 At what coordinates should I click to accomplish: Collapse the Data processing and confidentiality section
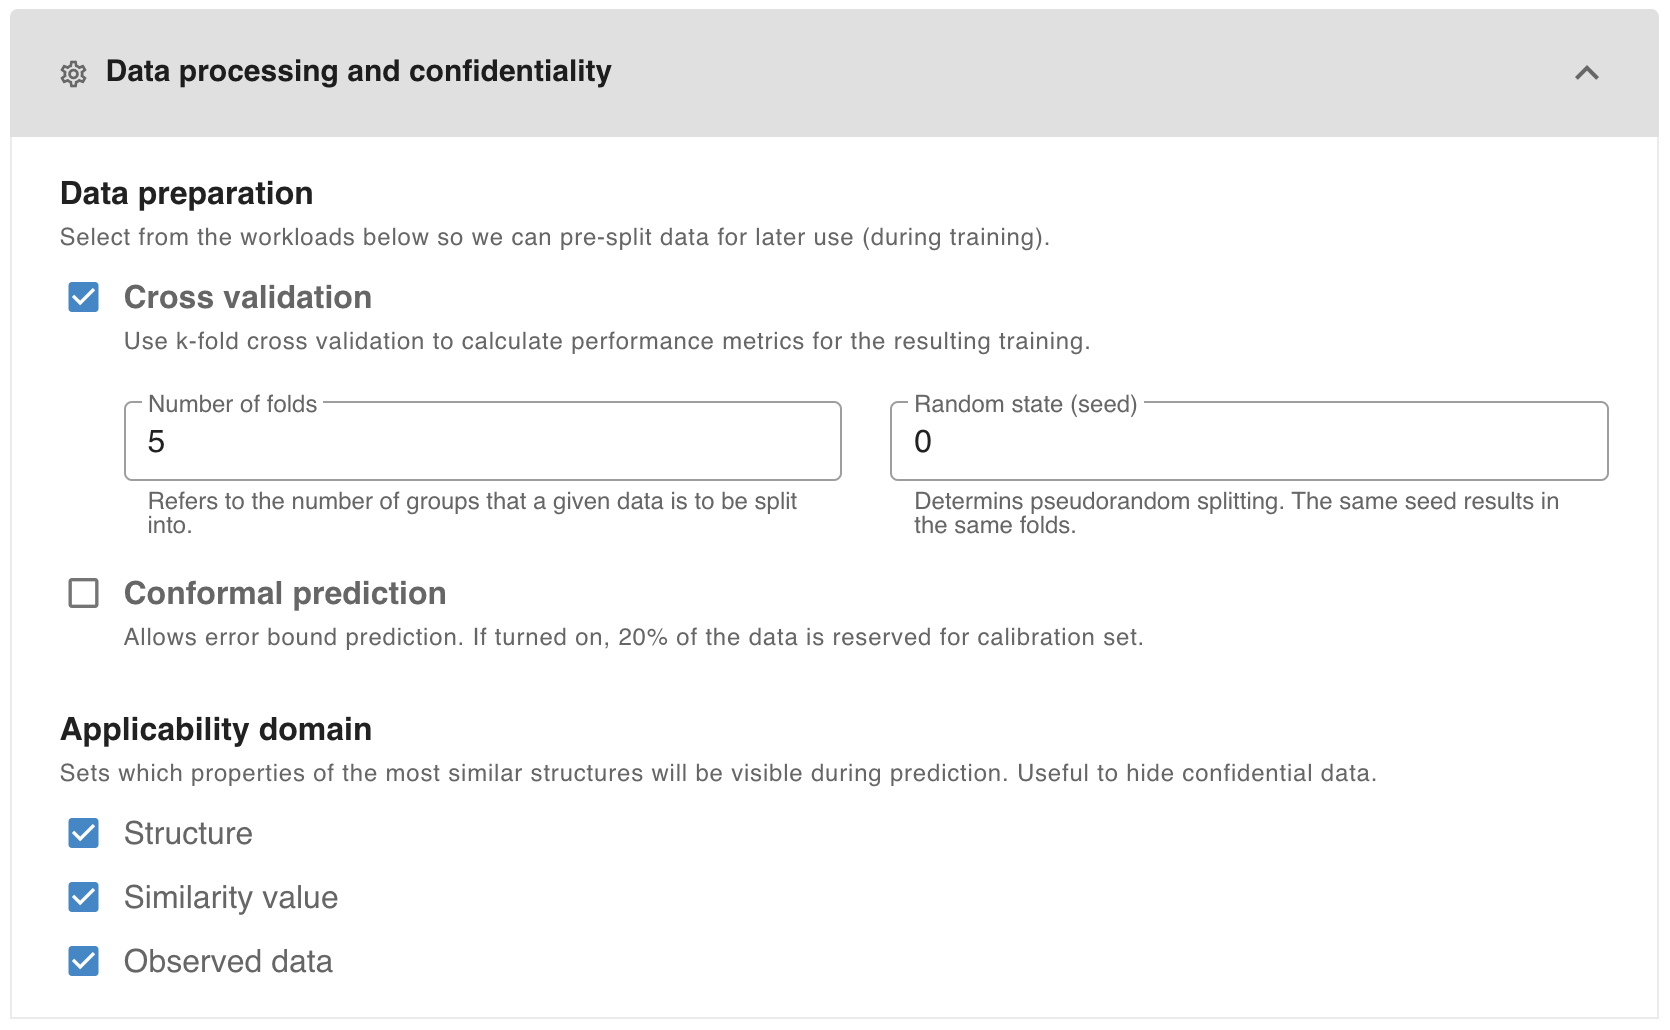tap(1586, 73)
